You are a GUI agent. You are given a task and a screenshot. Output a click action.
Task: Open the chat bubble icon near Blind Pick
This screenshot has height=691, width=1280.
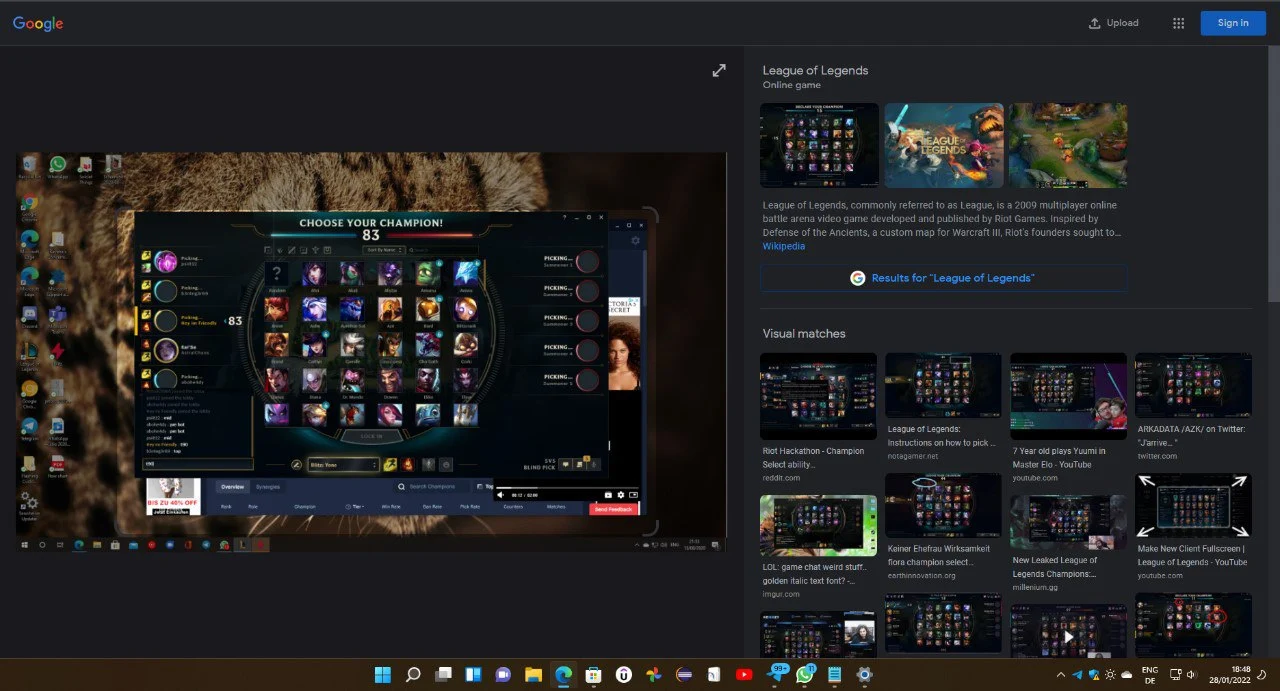(565, 465)
